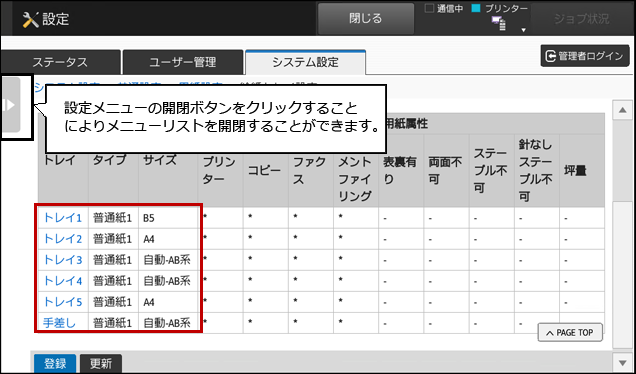Click the プリンター cyan indicator box

[x=476, y=9]
